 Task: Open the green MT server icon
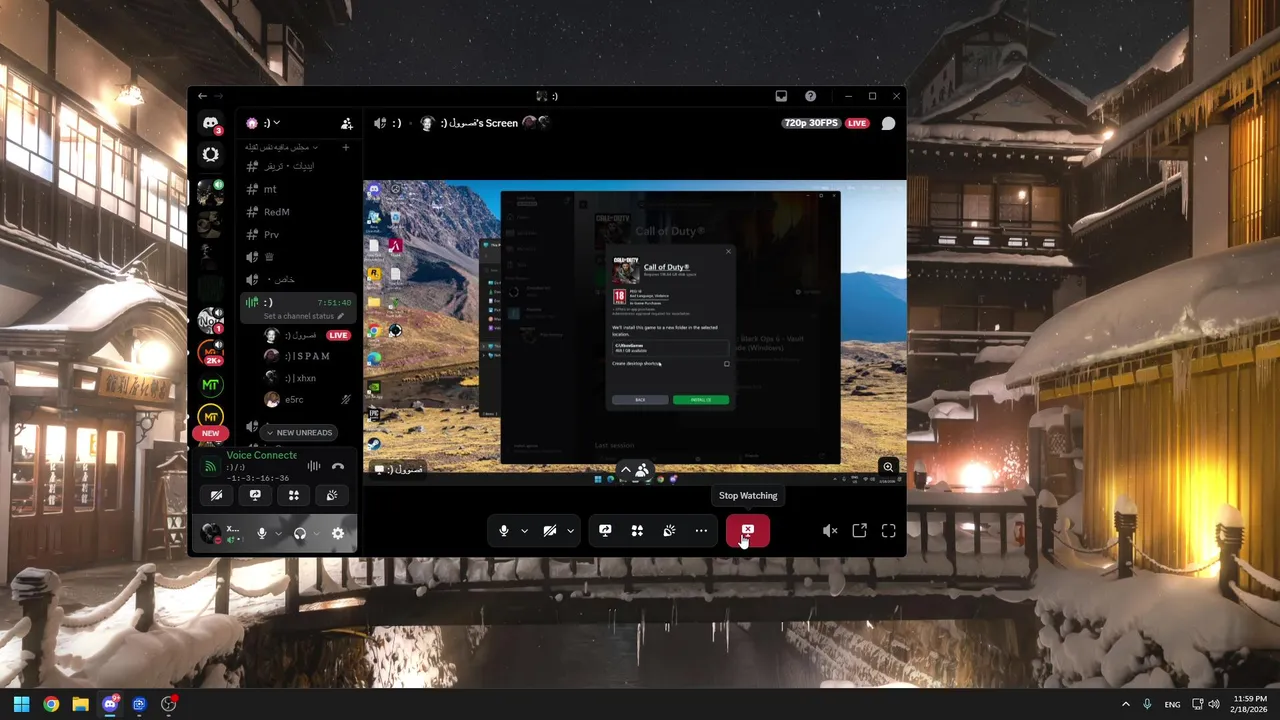coord(210,384)
